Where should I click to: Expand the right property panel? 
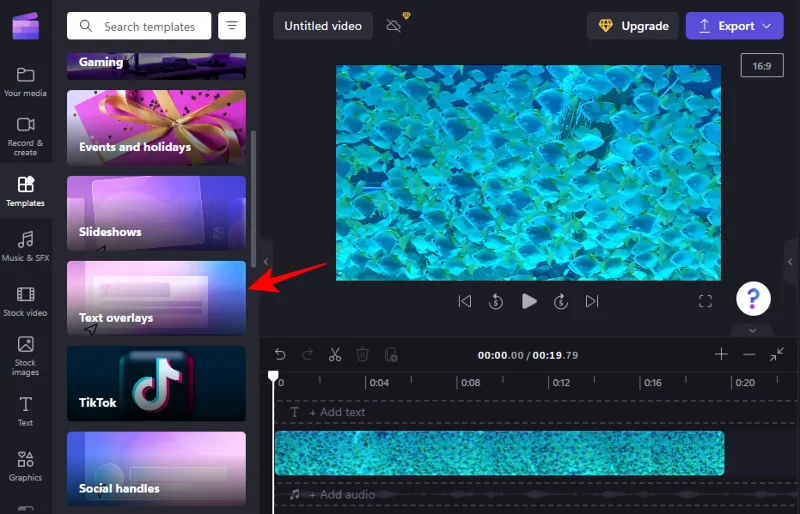(x=790, y=262)
